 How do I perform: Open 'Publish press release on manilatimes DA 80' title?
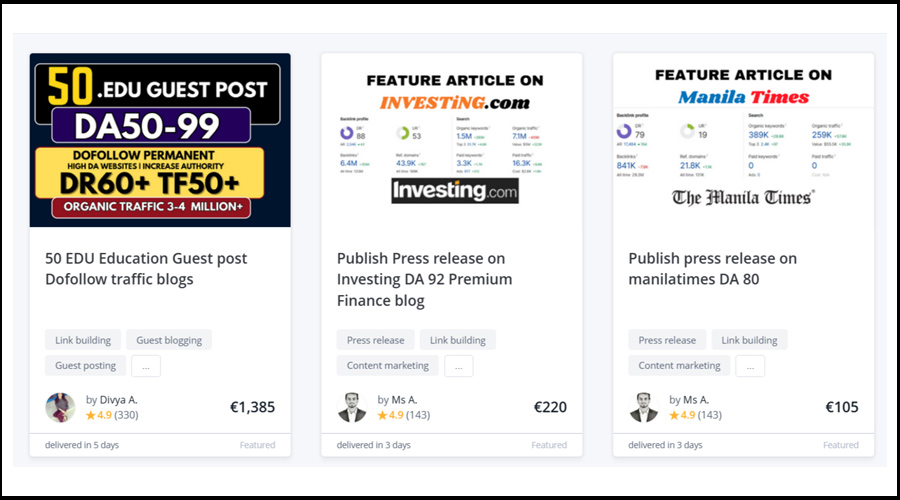pyautogui.click(x=712, y=269)
